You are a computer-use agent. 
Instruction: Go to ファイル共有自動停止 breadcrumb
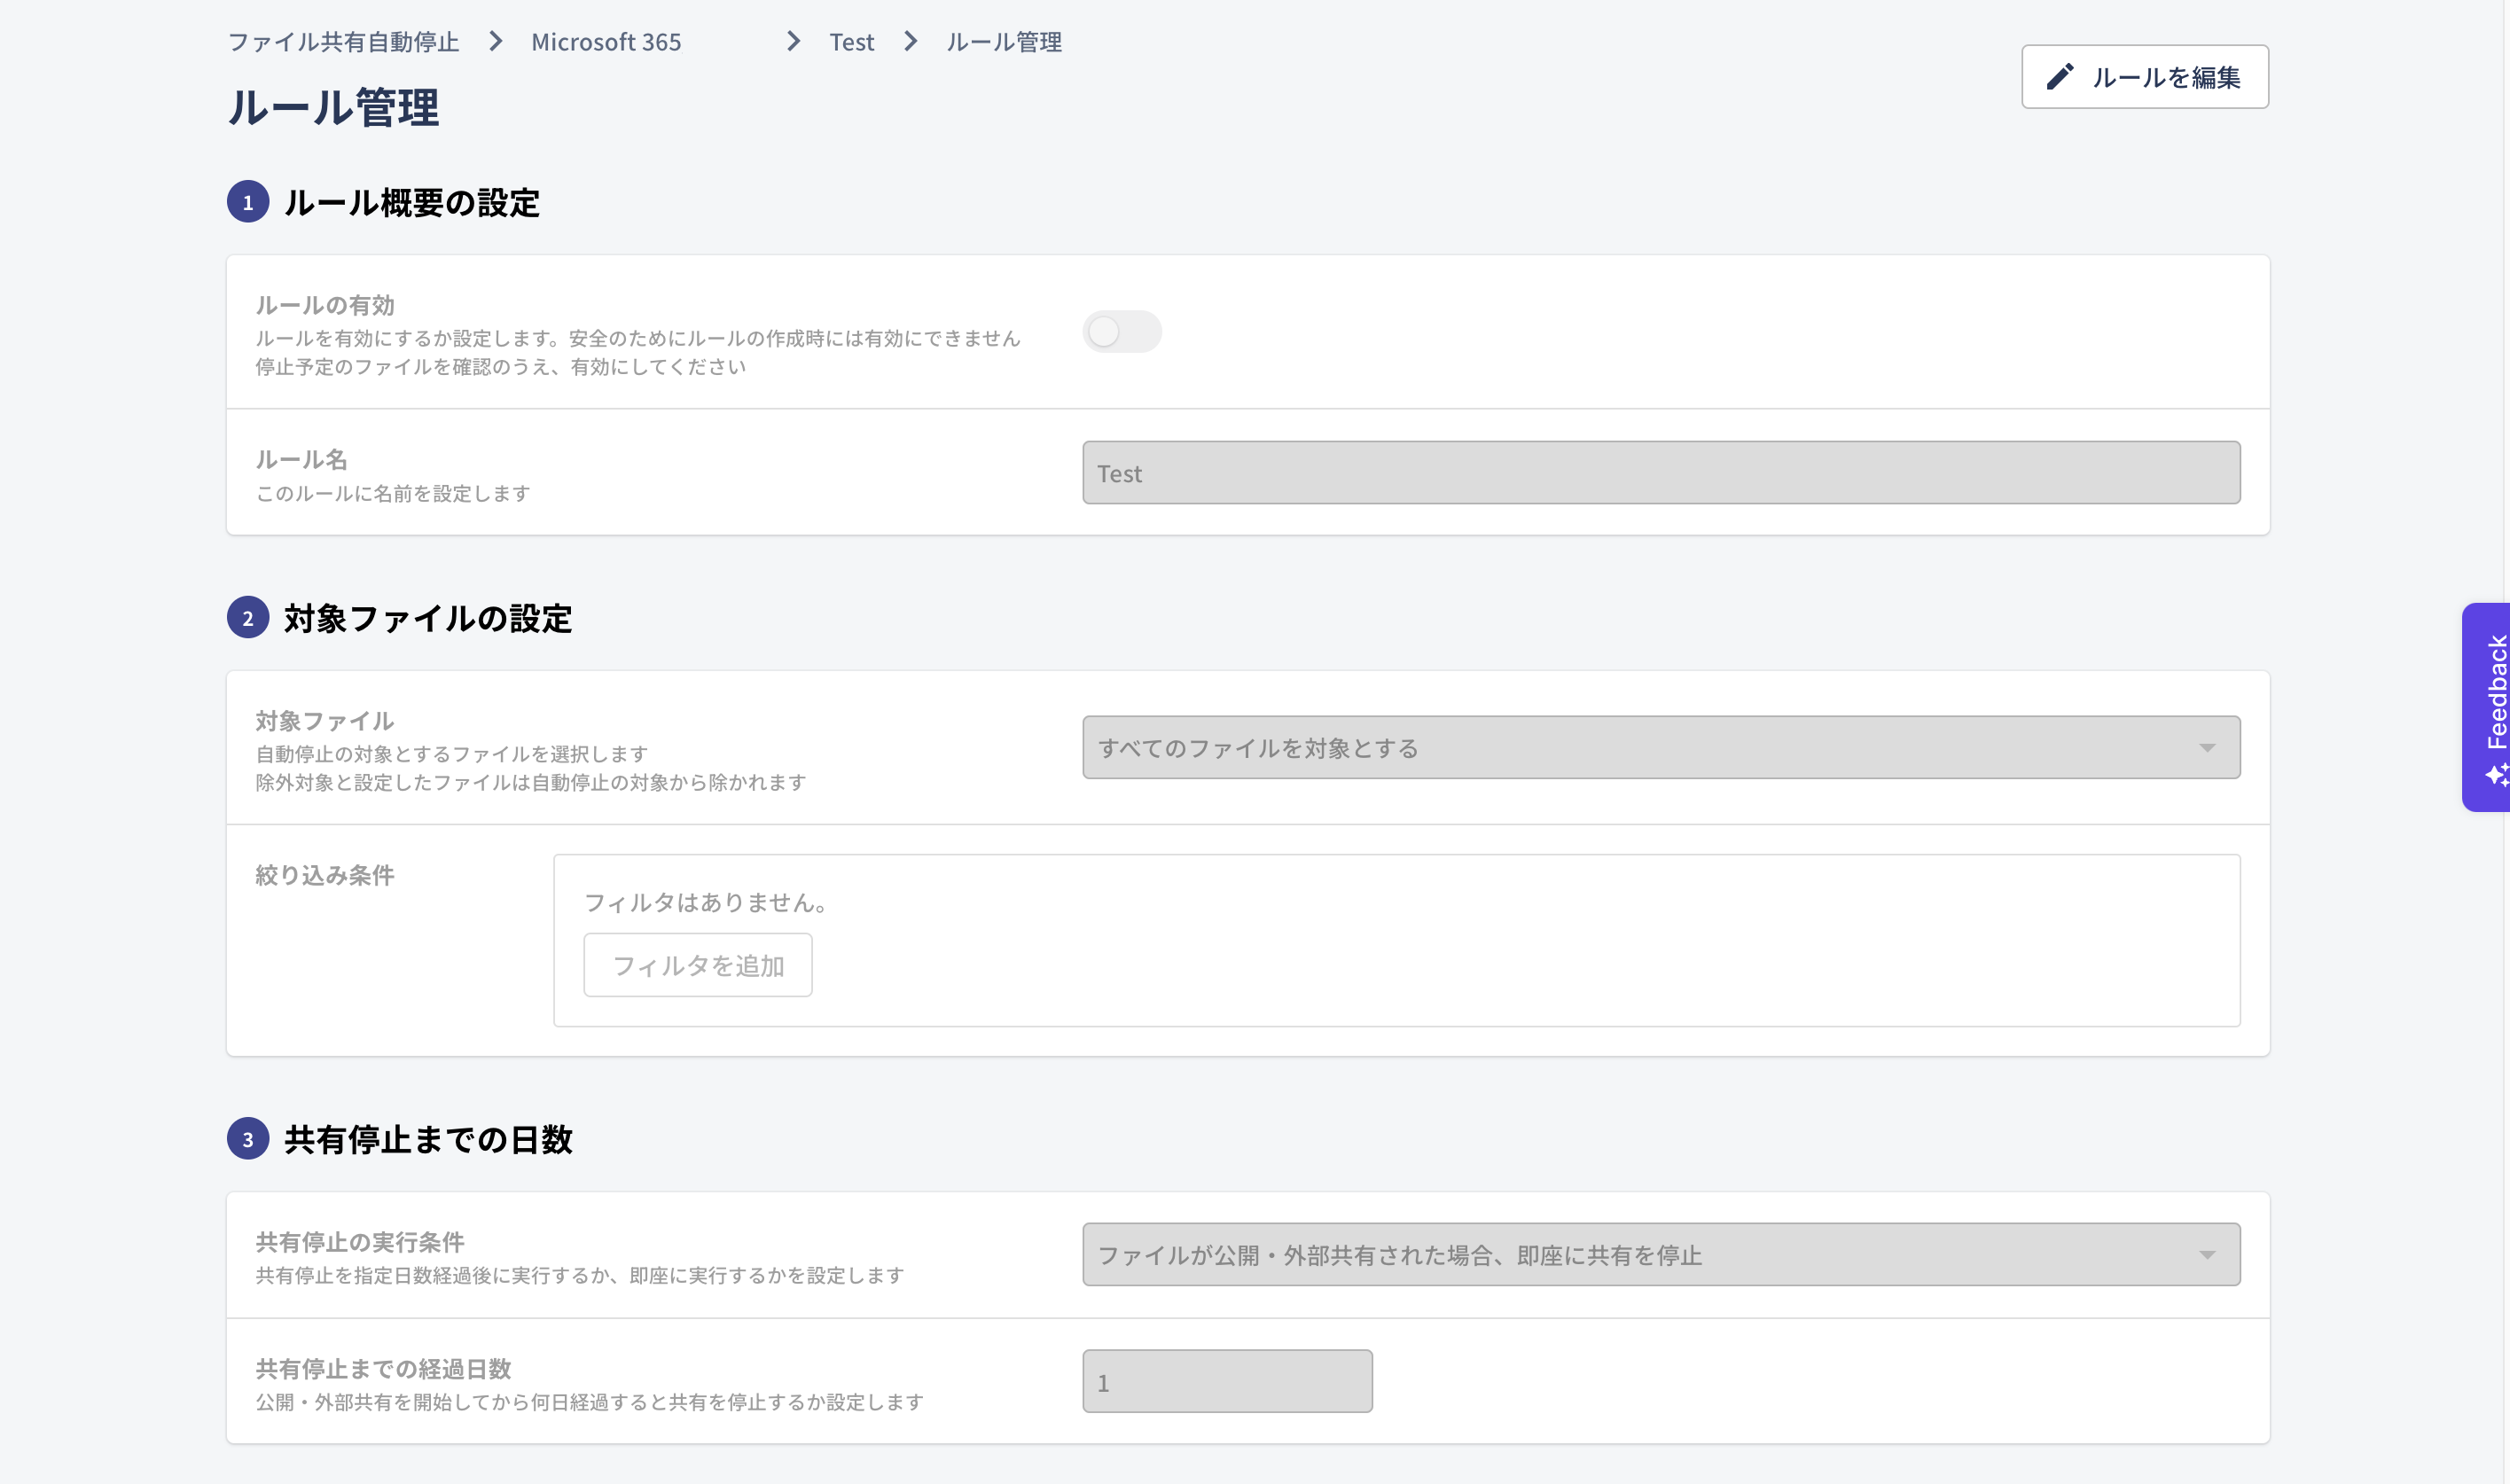343,42
